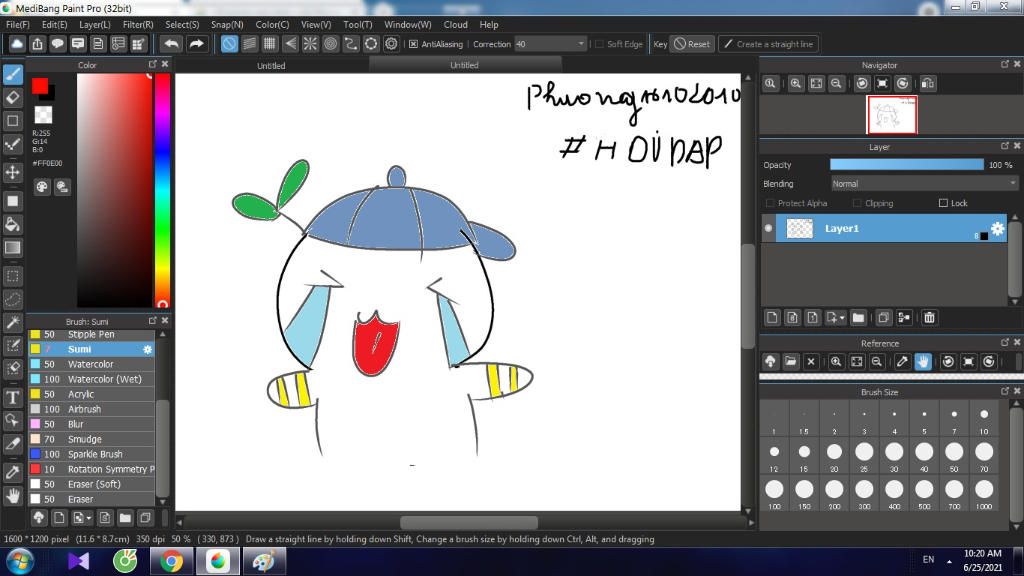
Task: Undock the Layer panel
Action: pos(1004,146)
